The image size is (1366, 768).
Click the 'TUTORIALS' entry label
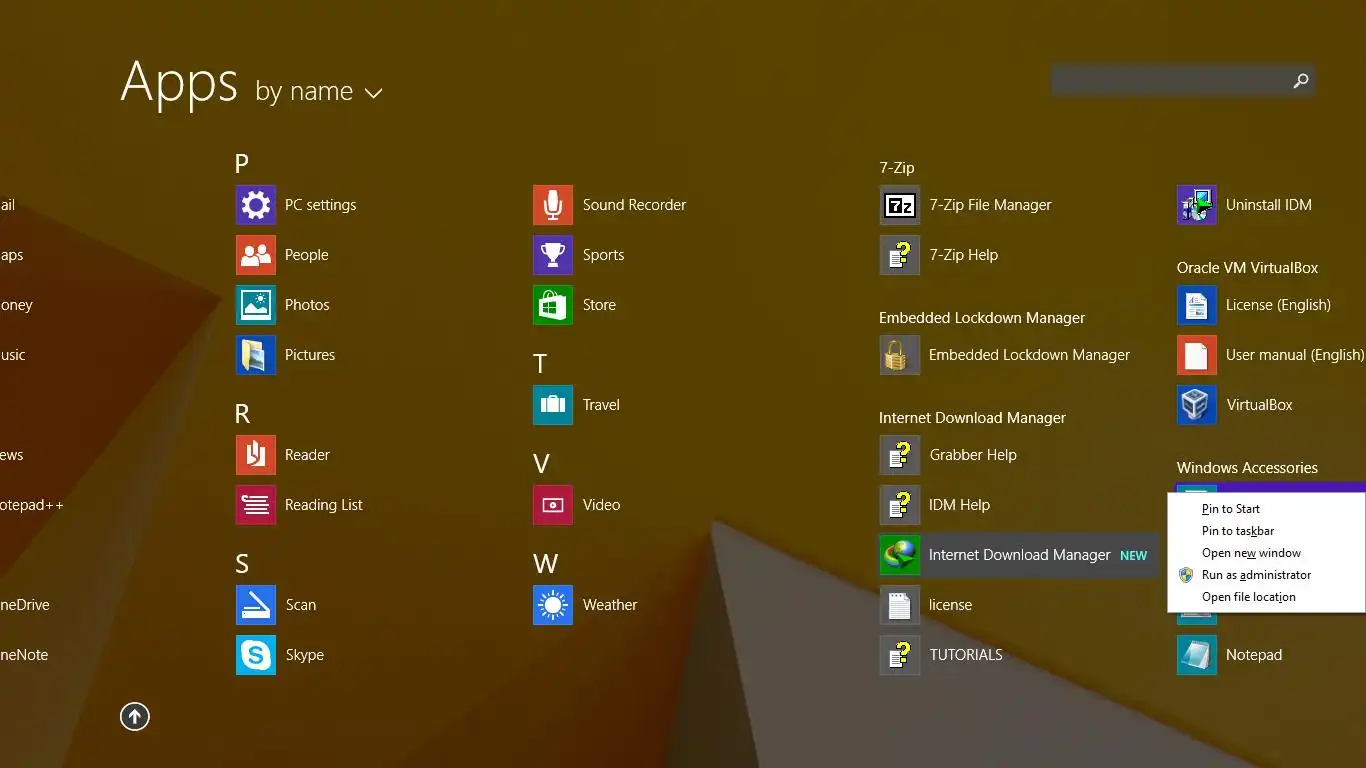965,655
